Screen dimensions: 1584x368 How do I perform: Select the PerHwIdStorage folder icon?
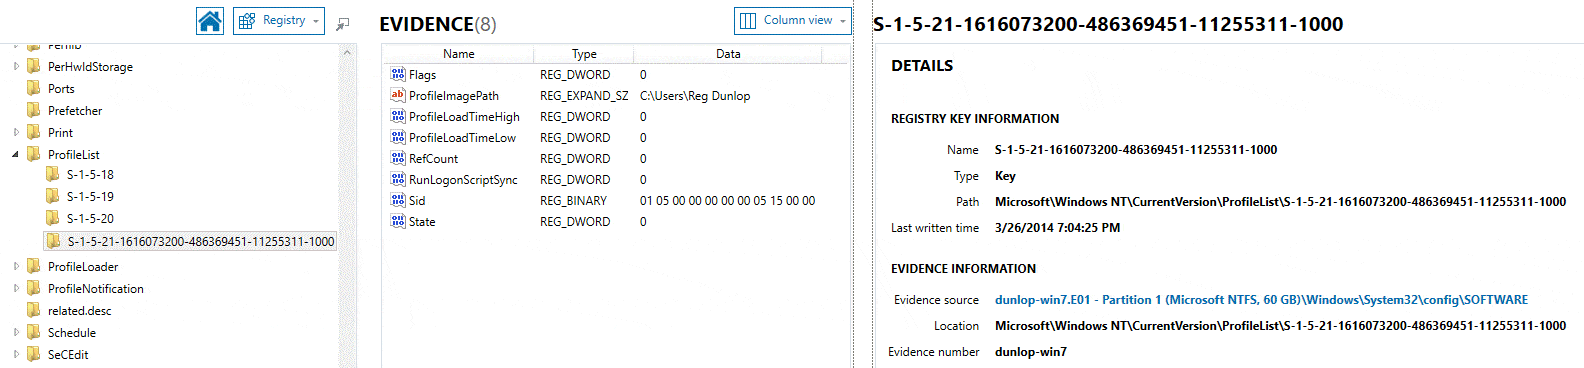34,66
